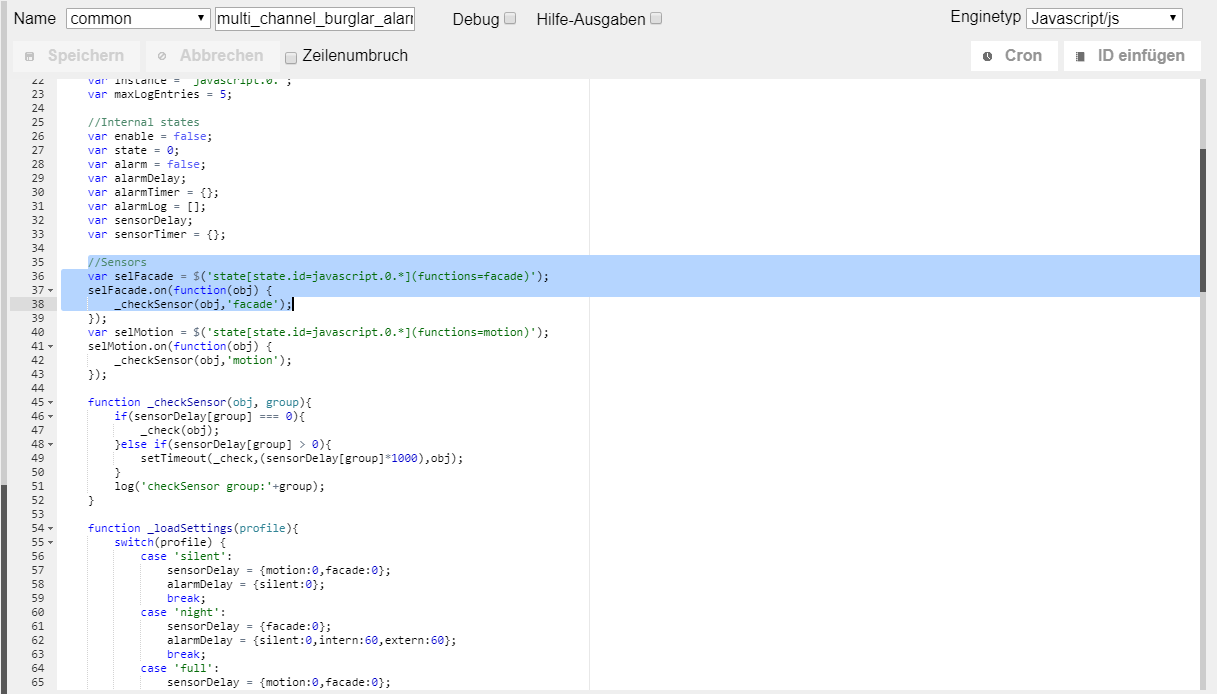Enable the Debug checkbox
This screenshot has height=694, width=1217.
[510, 19]
